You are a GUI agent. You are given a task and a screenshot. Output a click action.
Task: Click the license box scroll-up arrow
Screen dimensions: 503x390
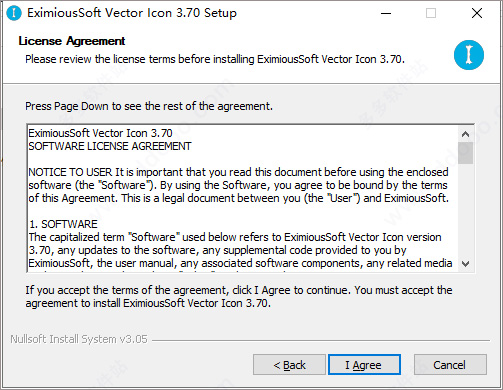(466, 134)
